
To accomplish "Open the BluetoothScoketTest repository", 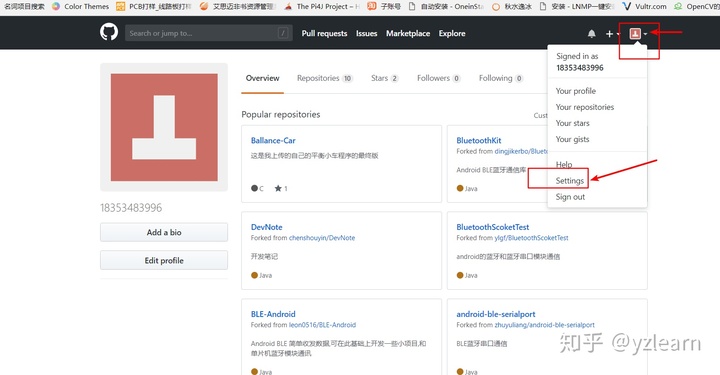I will pyautogui.click(x=493, y=227).
